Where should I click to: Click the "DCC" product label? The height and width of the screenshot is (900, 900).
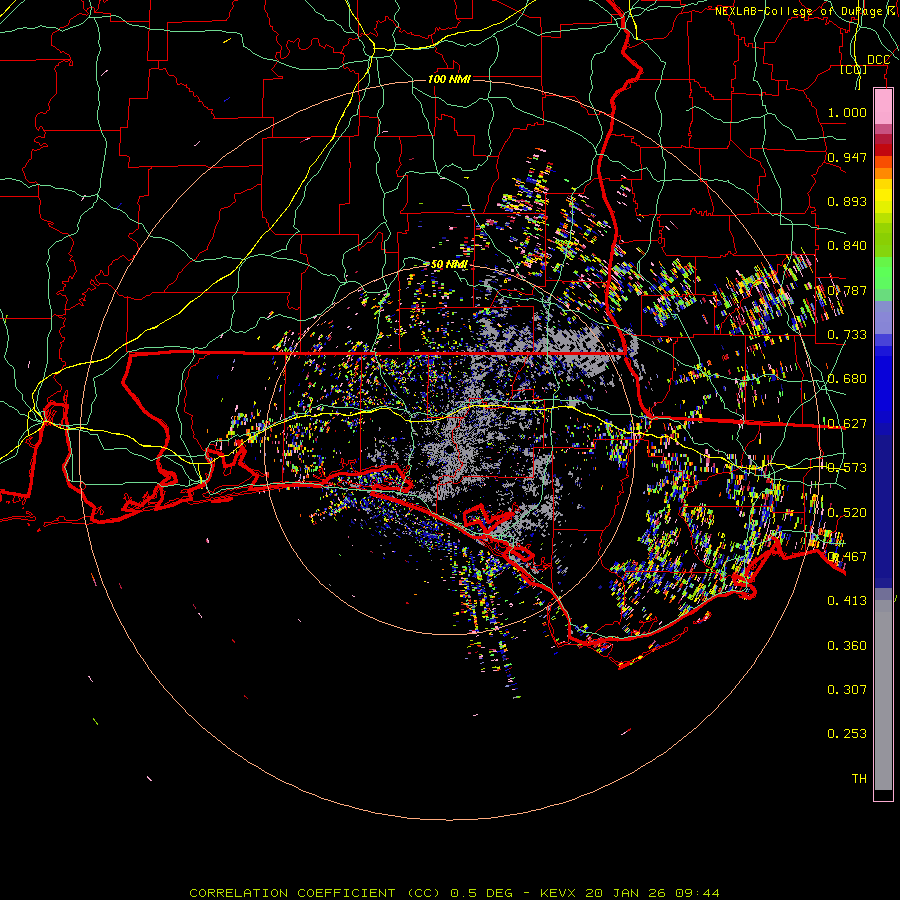tap(878, 60)
